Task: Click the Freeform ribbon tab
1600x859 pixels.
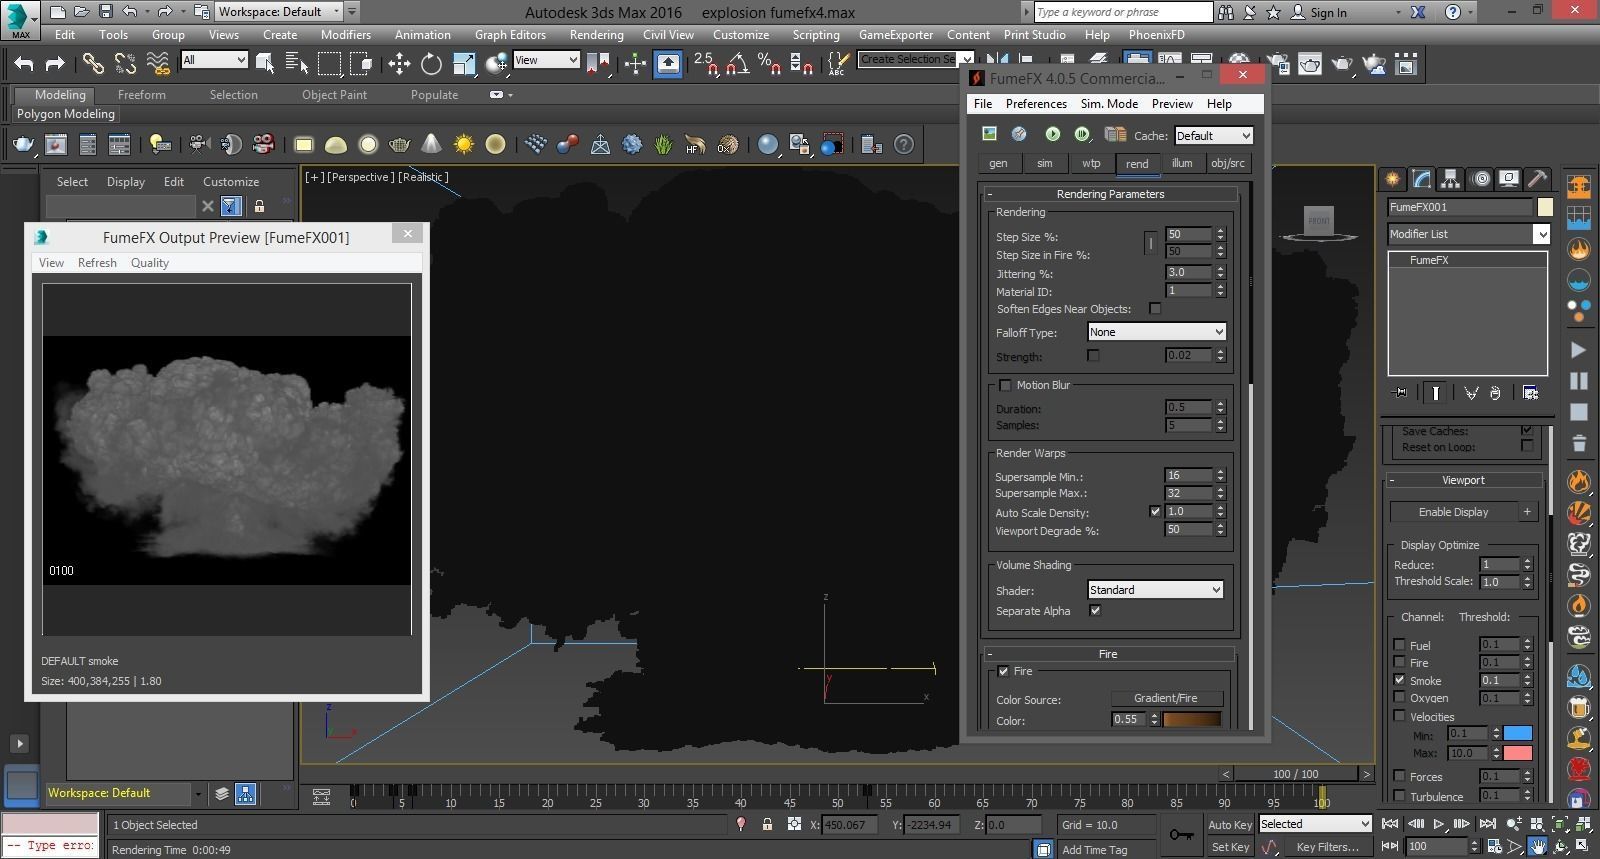Action: [x=142, y=95]
